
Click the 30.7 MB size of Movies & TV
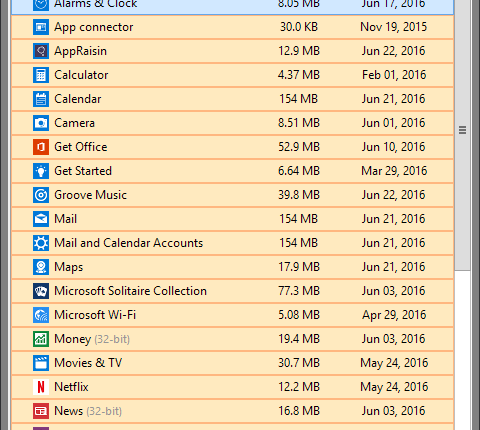tap(299, 363)
